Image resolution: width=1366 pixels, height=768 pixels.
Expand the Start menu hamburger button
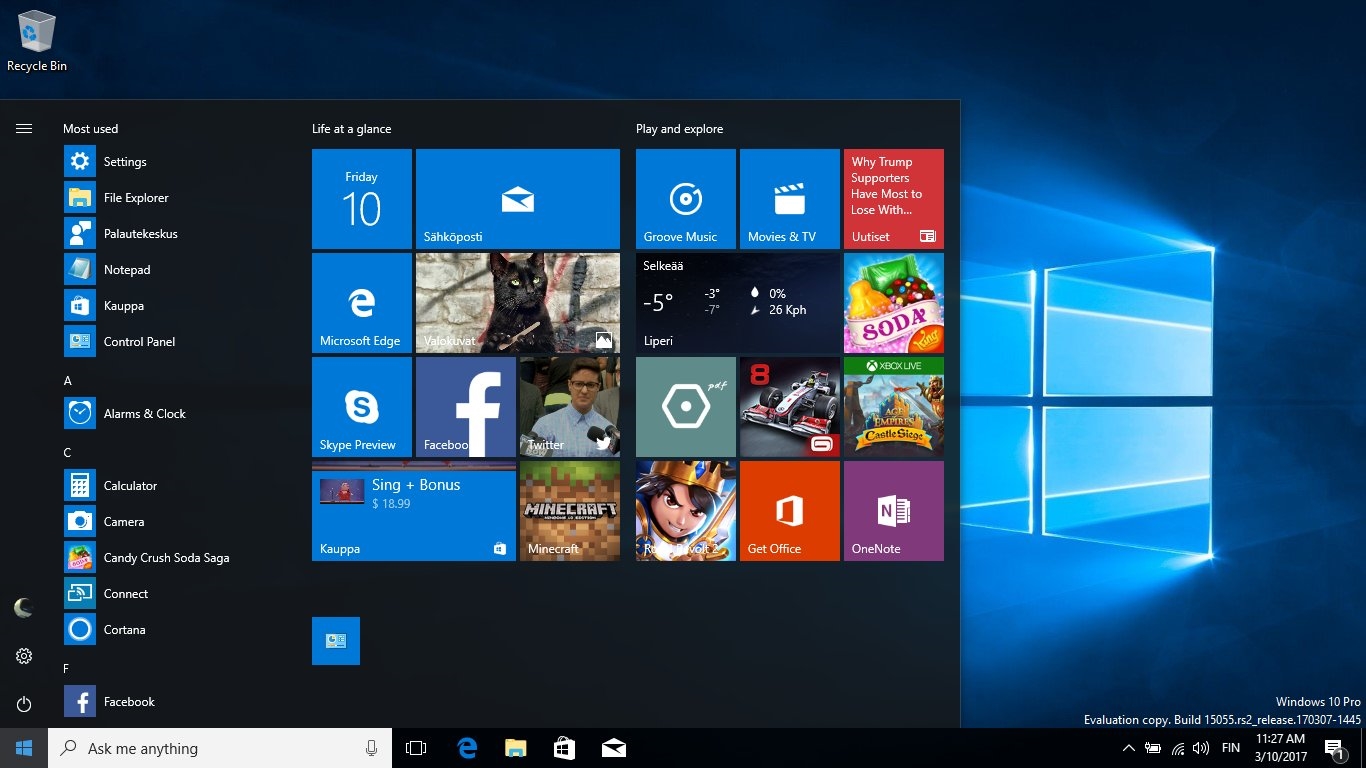tap(24, 128)
